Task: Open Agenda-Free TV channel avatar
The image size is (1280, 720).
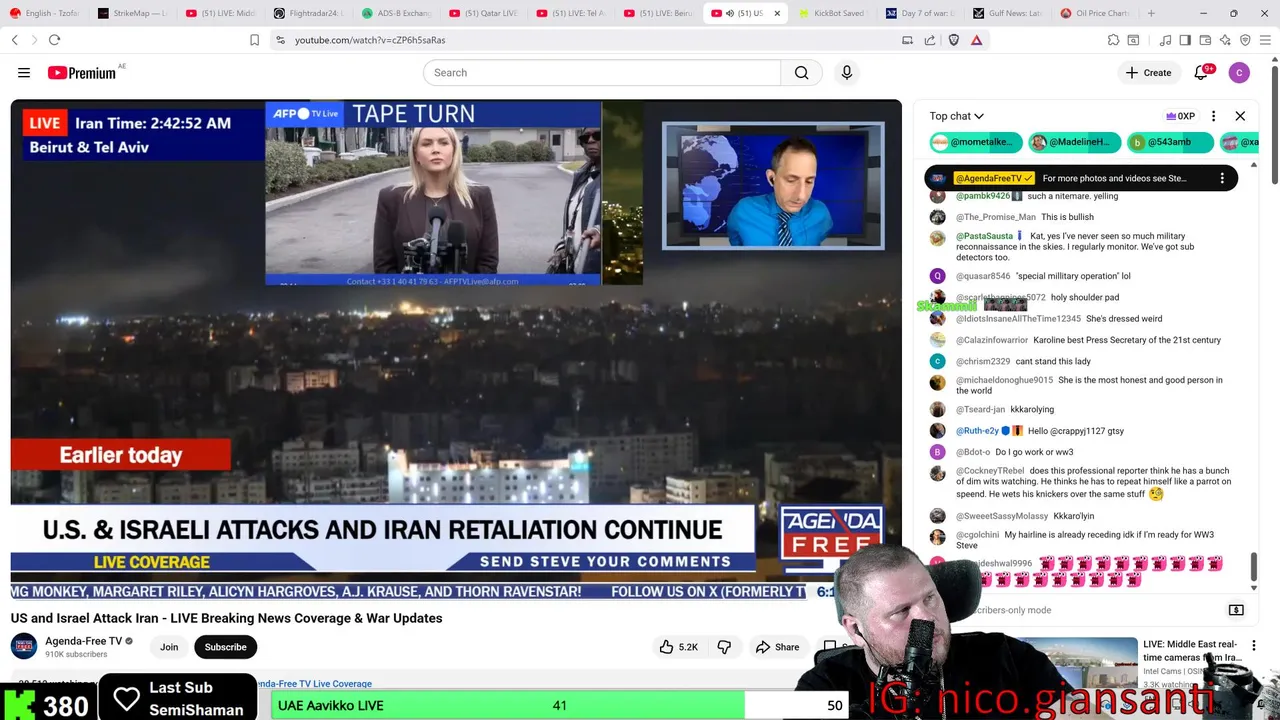Action: click(24, 646)
